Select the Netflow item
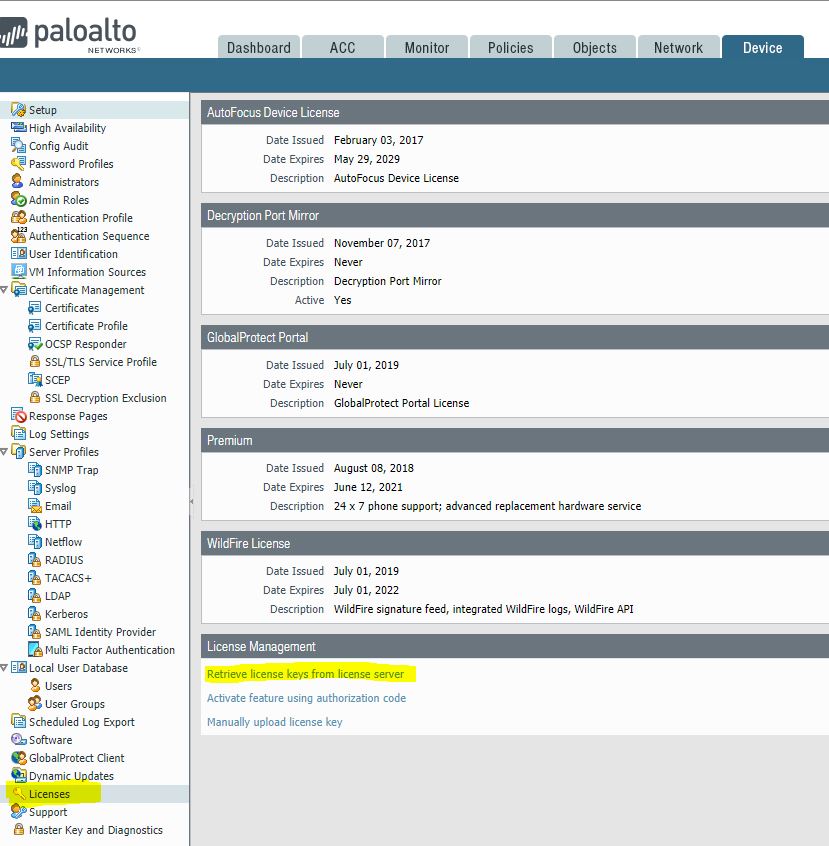This screenshot has height=846, width=829. tap(63, 542)
